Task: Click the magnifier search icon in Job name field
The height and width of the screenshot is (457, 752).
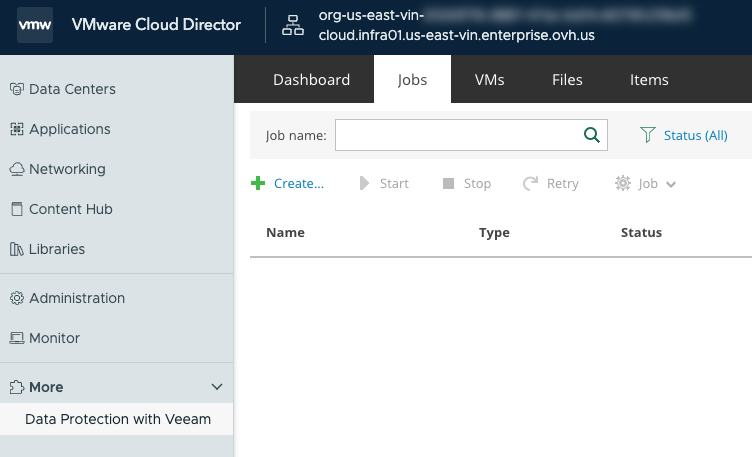Action: tap(592, 135)
